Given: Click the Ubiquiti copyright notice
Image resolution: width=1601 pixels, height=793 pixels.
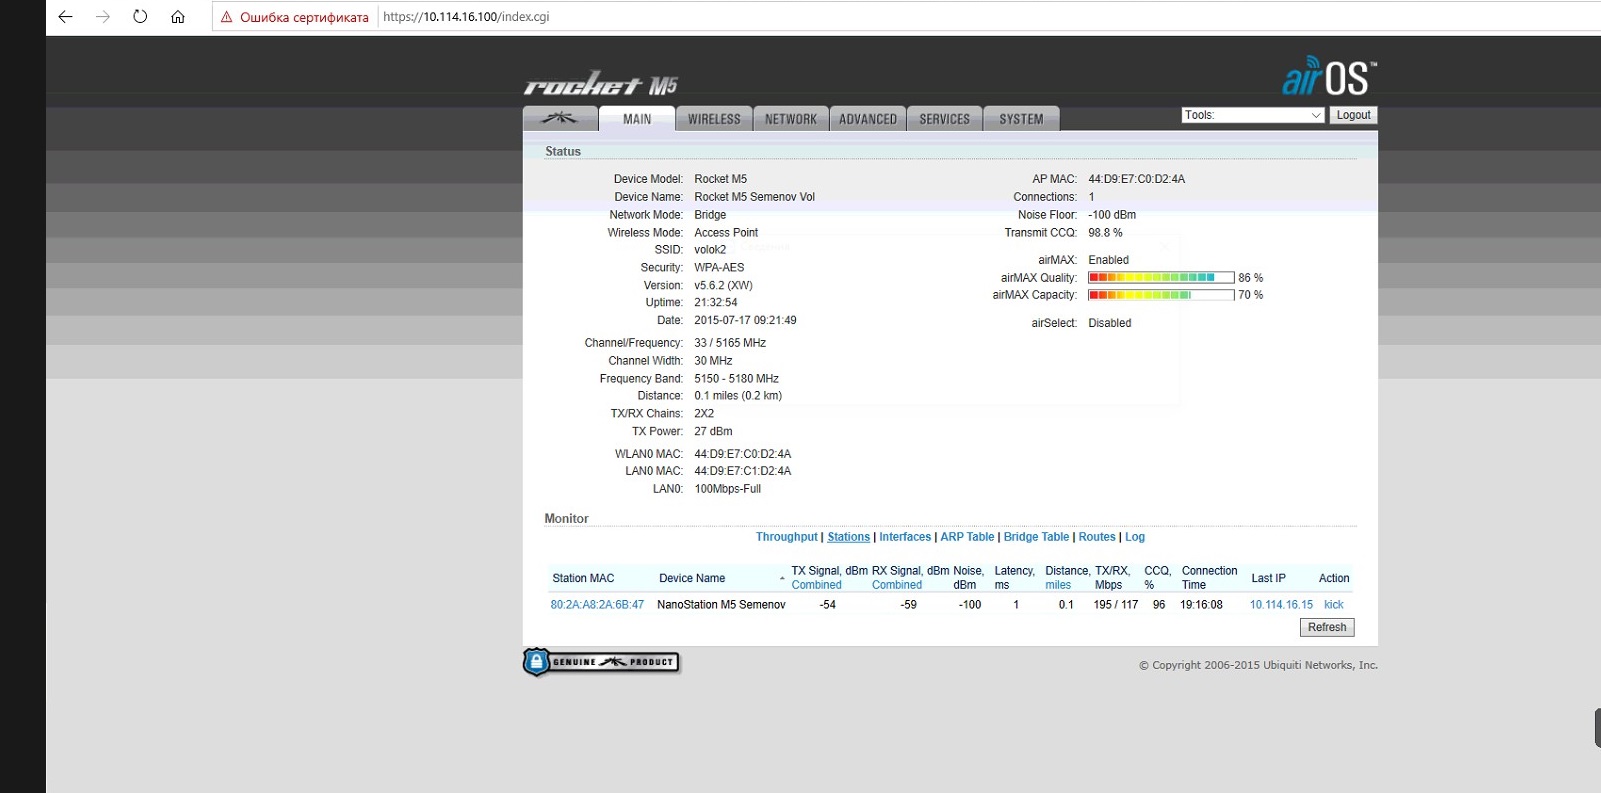Looking at the screenshot, I should pos(1258,665).
